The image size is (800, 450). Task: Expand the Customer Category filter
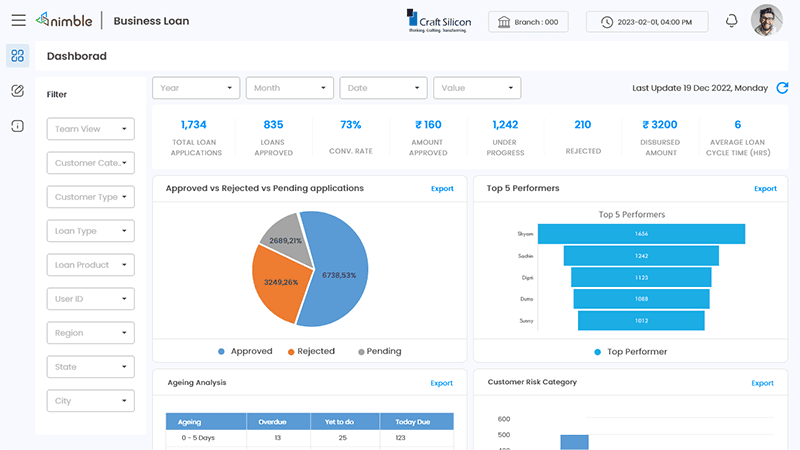tap(91, 163)
